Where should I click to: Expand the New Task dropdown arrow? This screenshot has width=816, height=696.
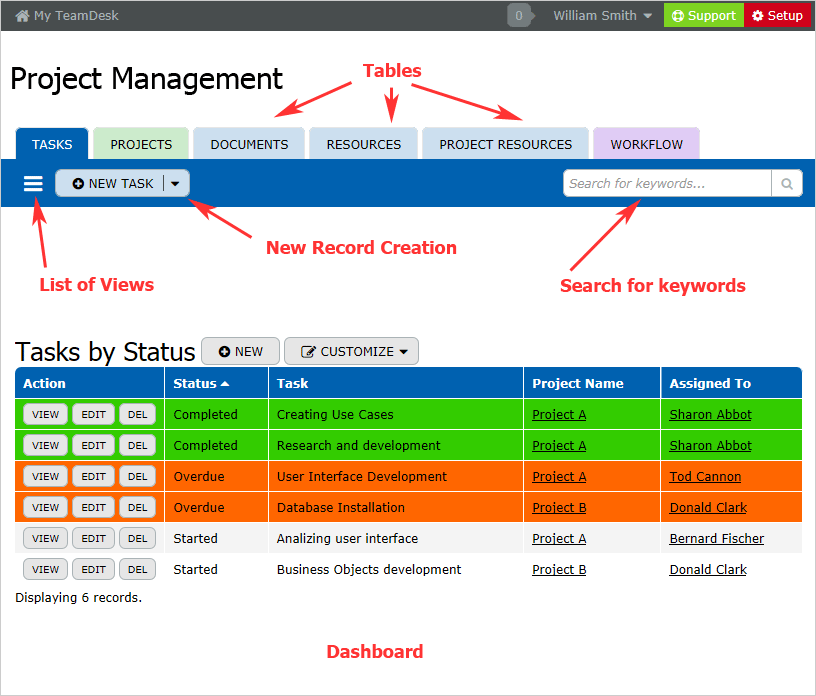tap(176, 183)
